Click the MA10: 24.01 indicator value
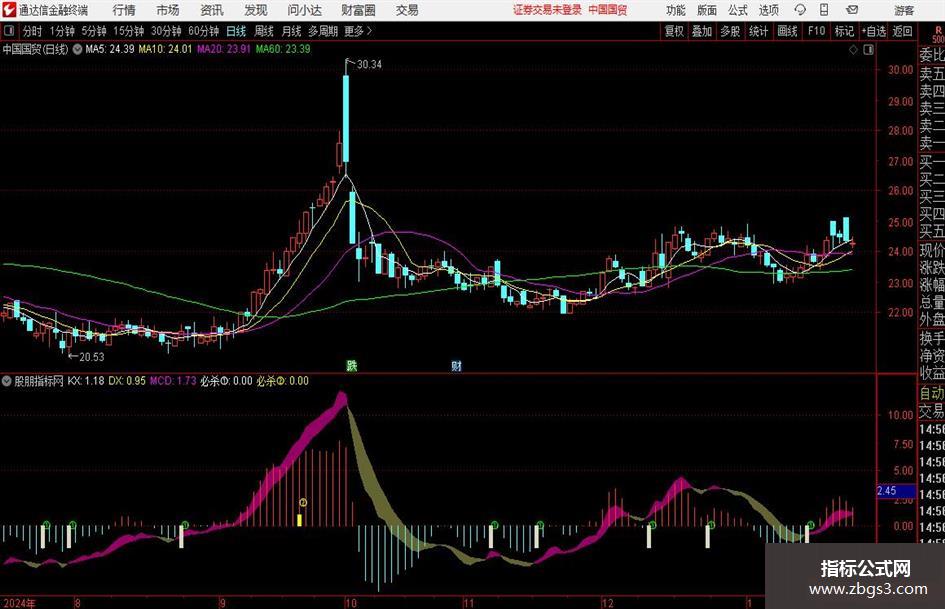 [165, 49]
